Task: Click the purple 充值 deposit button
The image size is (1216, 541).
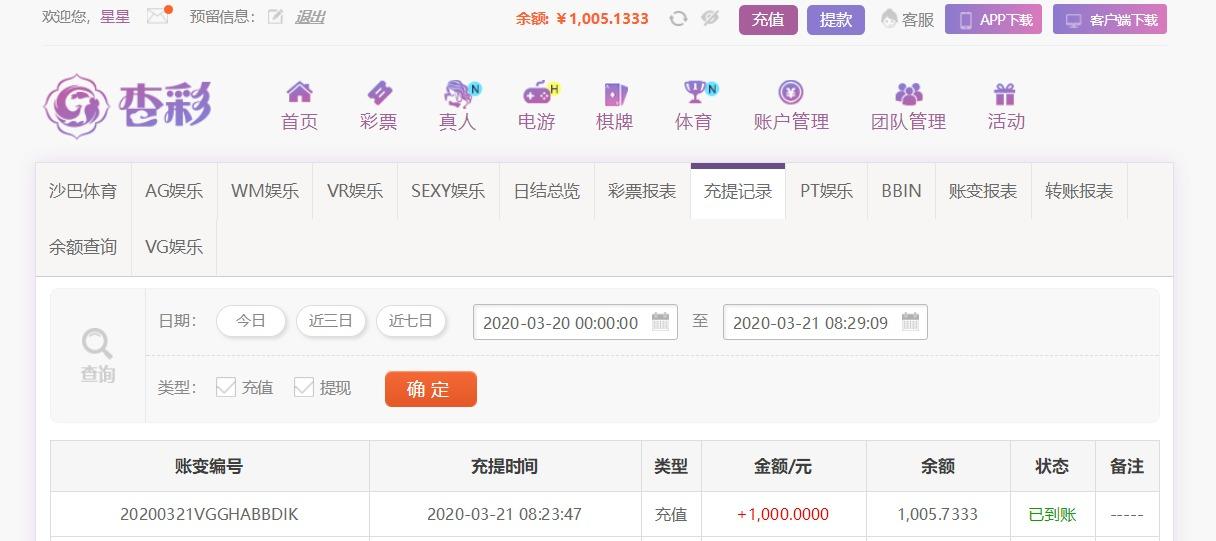Action: (x=768, y=19)
